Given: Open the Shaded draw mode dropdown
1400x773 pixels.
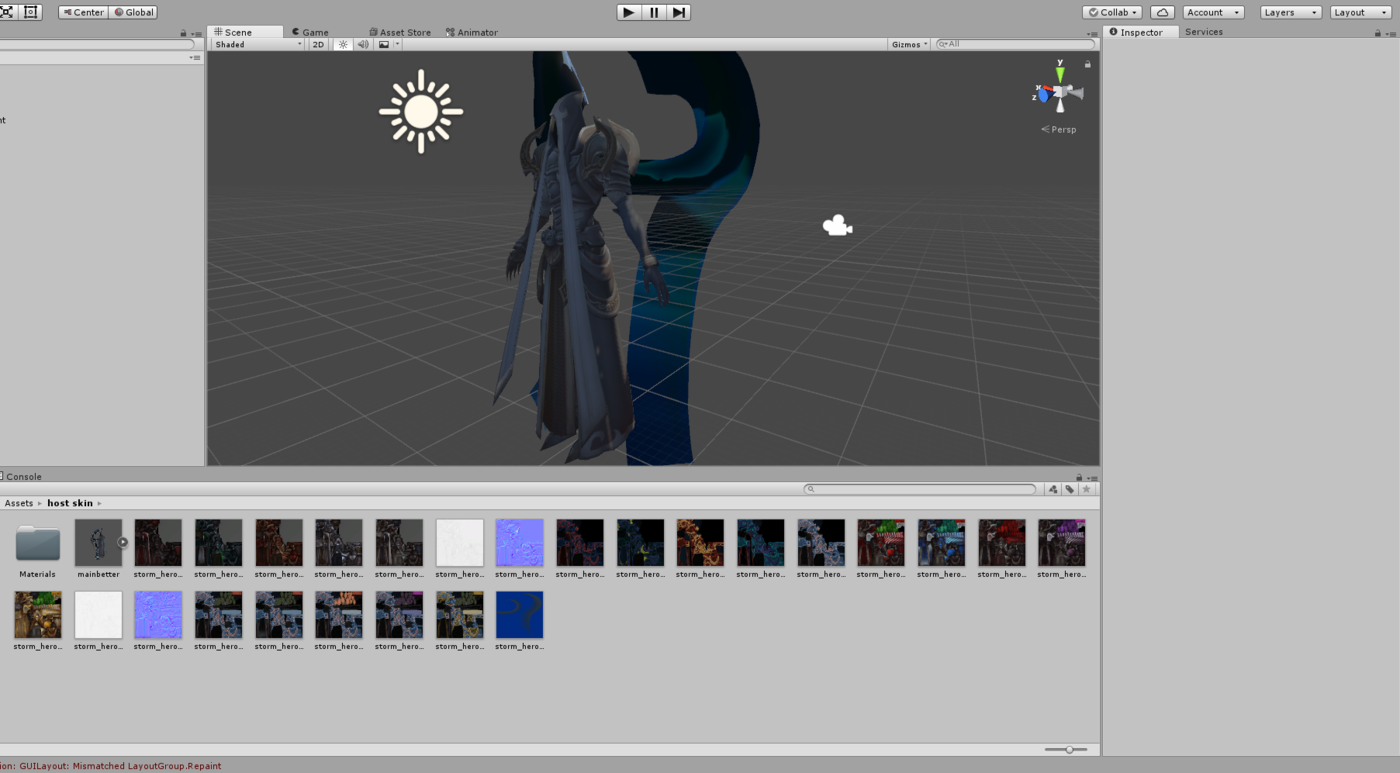Looking at the screenshot, I should 258,44.
